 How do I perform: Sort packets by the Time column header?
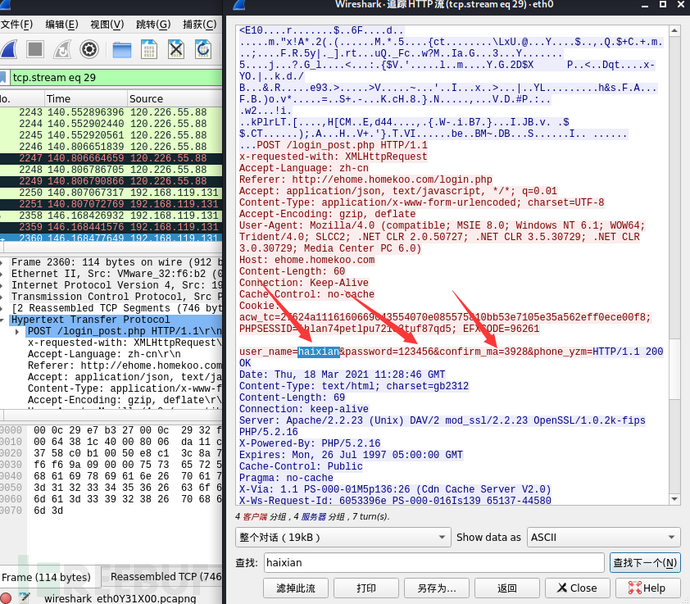(x=86, y=99)
